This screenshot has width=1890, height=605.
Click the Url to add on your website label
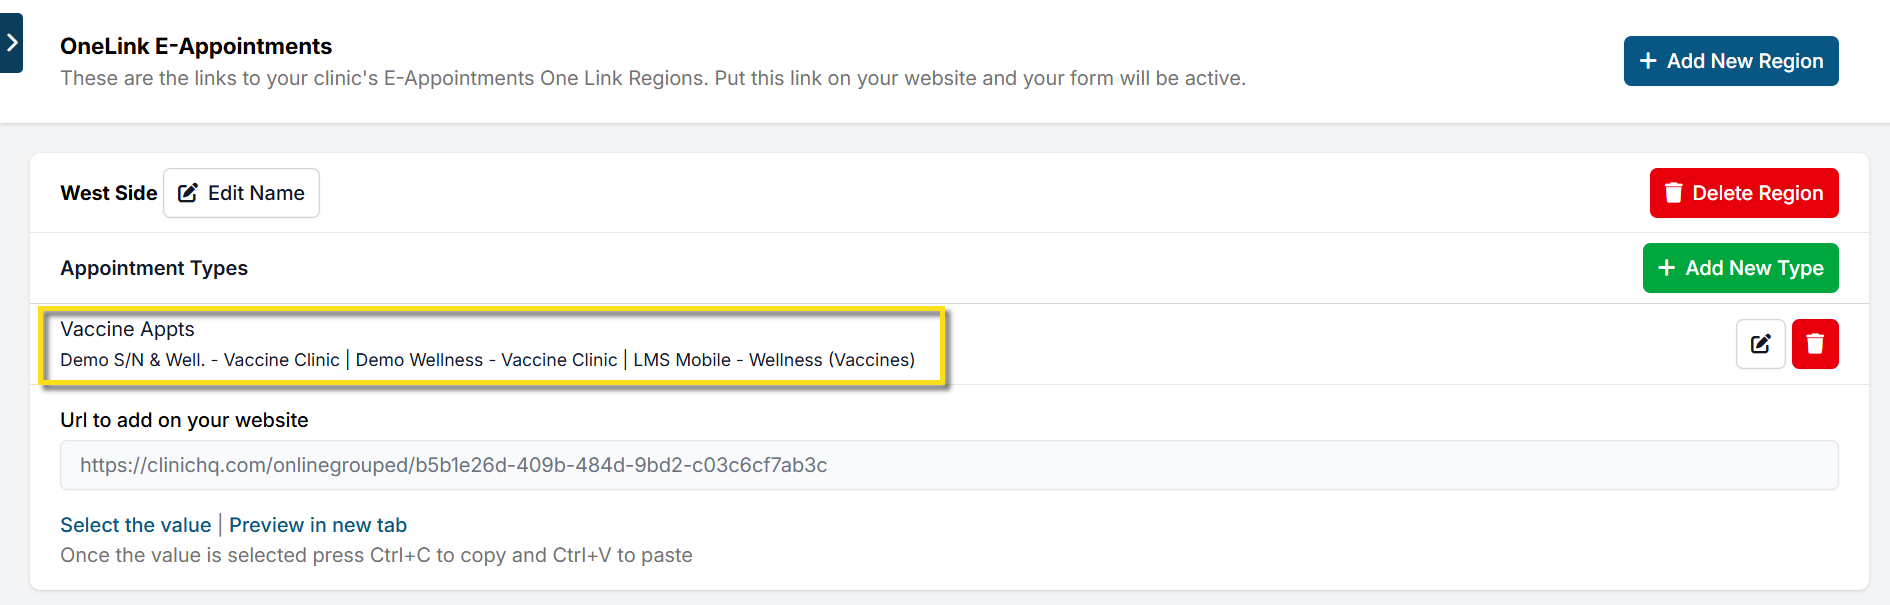(184, 420)
